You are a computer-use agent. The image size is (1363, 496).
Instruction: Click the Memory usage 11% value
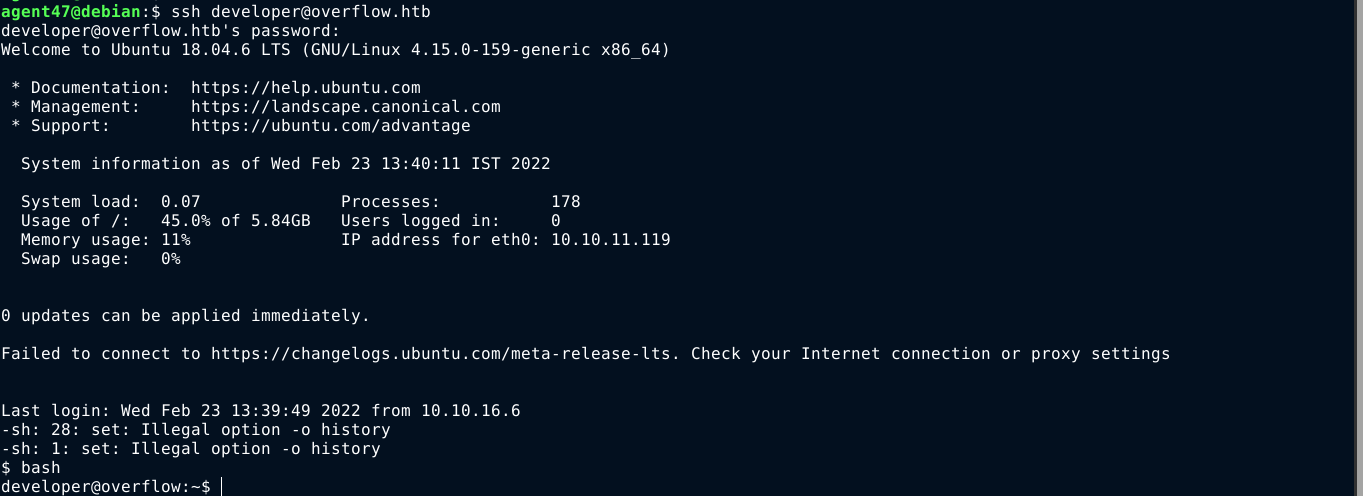coord(175,240)
